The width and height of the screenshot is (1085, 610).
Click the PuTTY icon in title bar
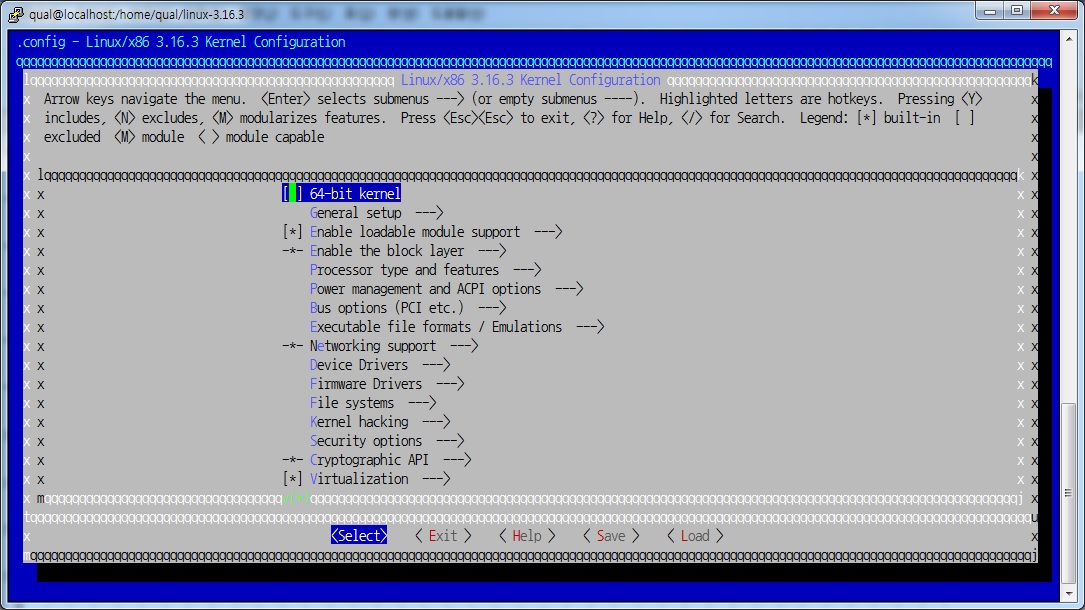(15, 14)
